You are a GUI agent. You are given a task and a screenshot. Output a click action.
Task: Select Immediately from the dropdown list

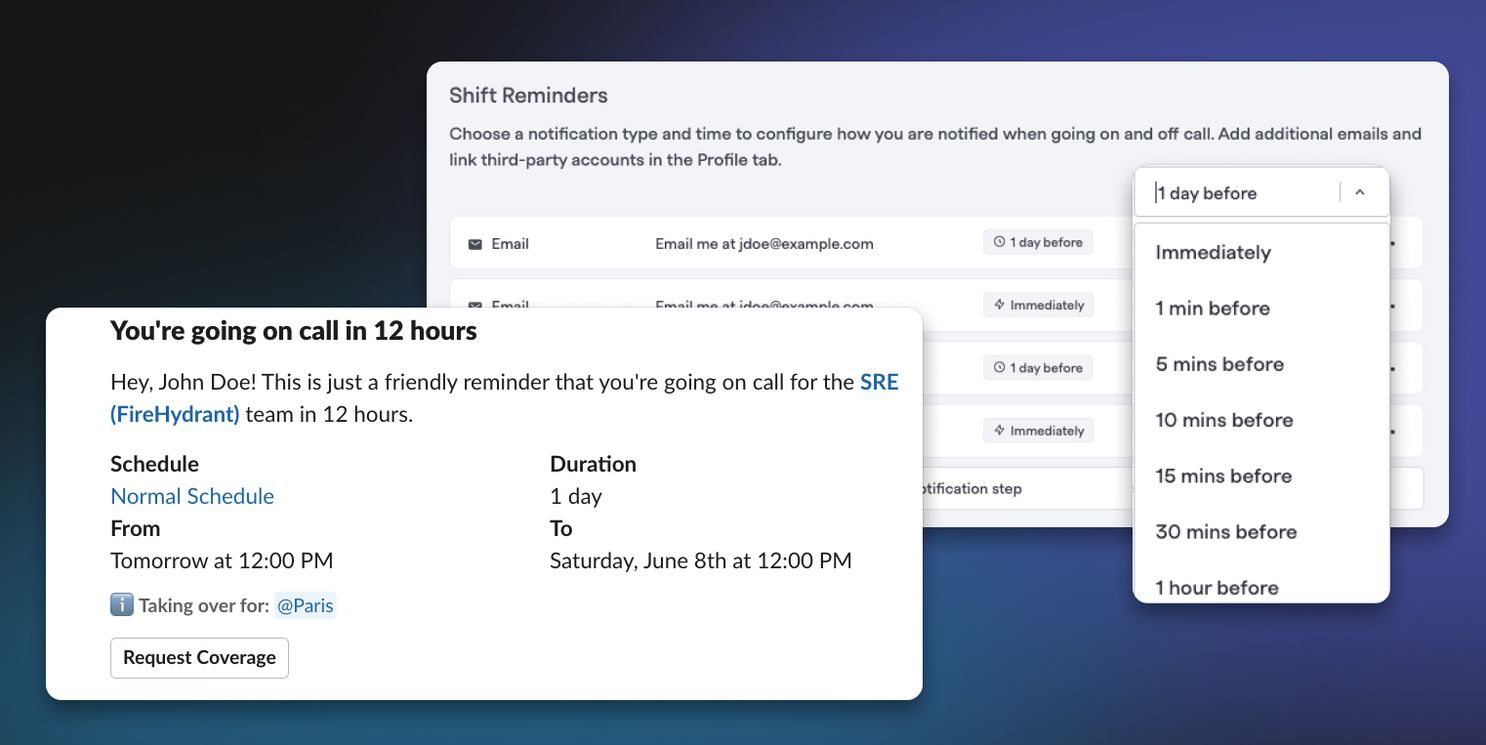[1213, 252]
